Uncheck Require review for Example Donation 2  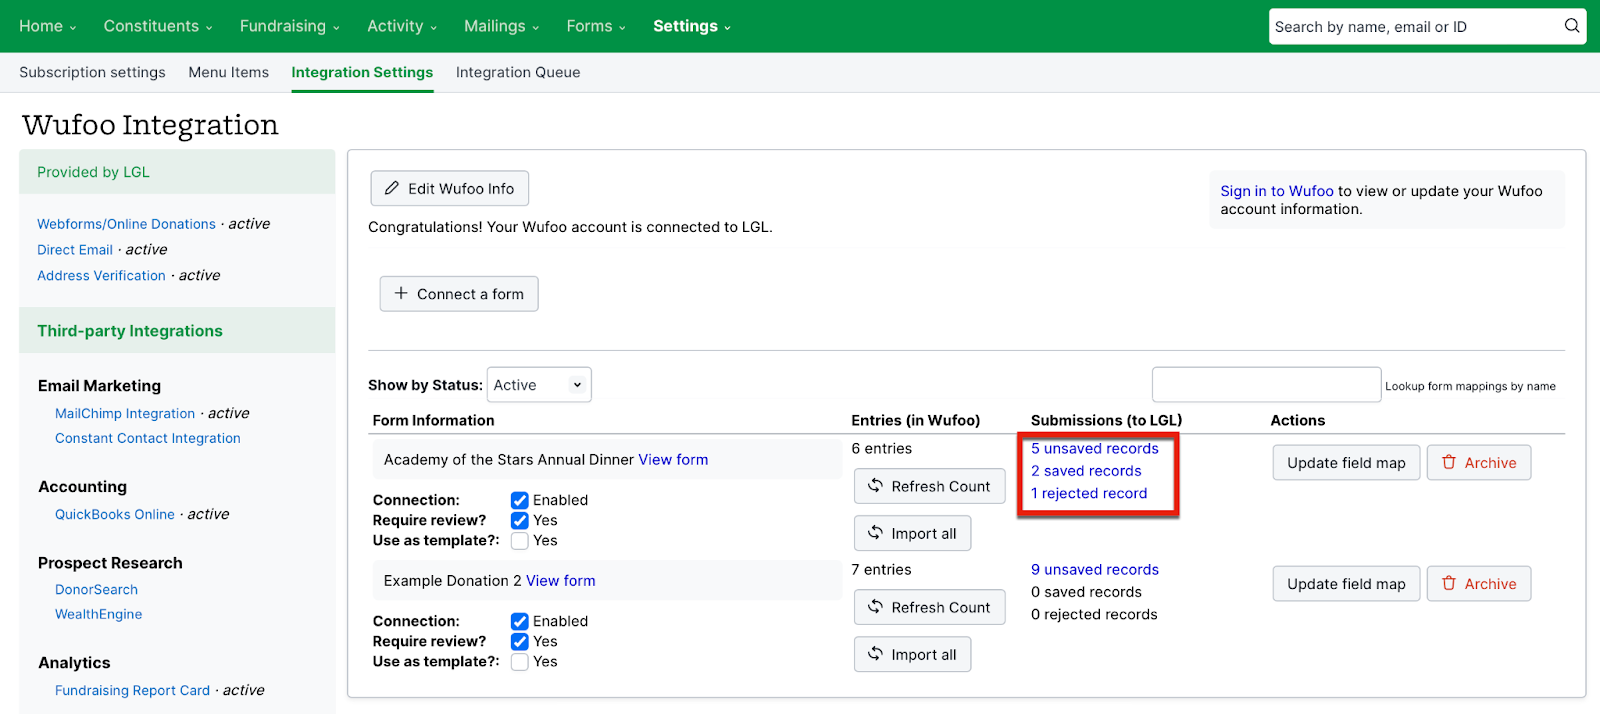click(x=520, y=641)
